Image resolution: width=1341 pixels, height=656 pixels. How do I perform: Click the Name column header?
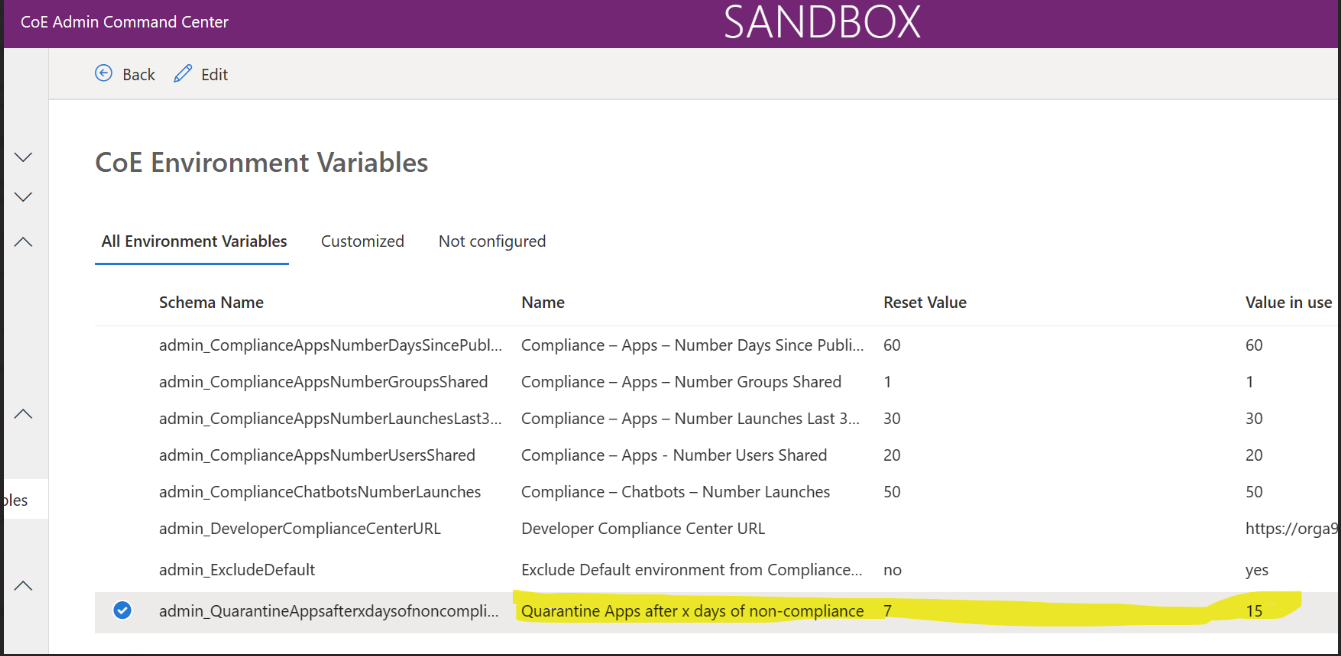click(542, 301)
